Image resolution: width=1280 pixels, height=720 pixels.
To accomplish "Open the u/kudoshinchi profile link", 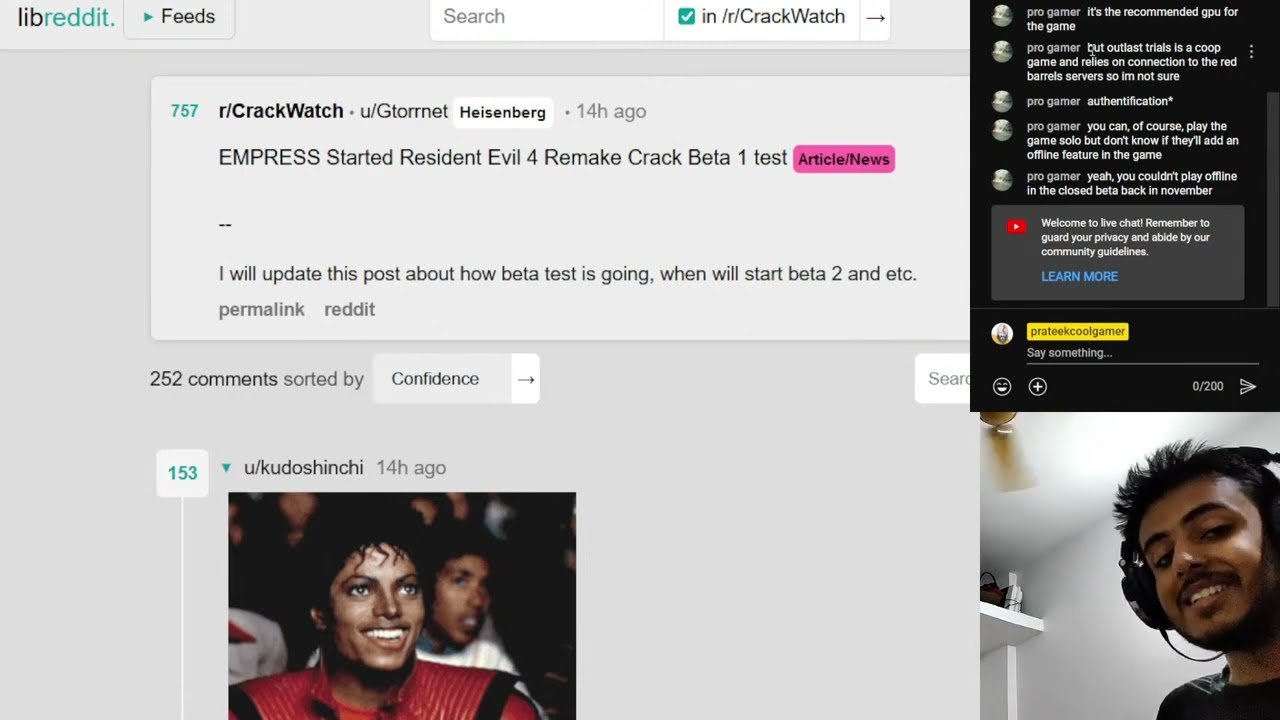I will [303, 468].
